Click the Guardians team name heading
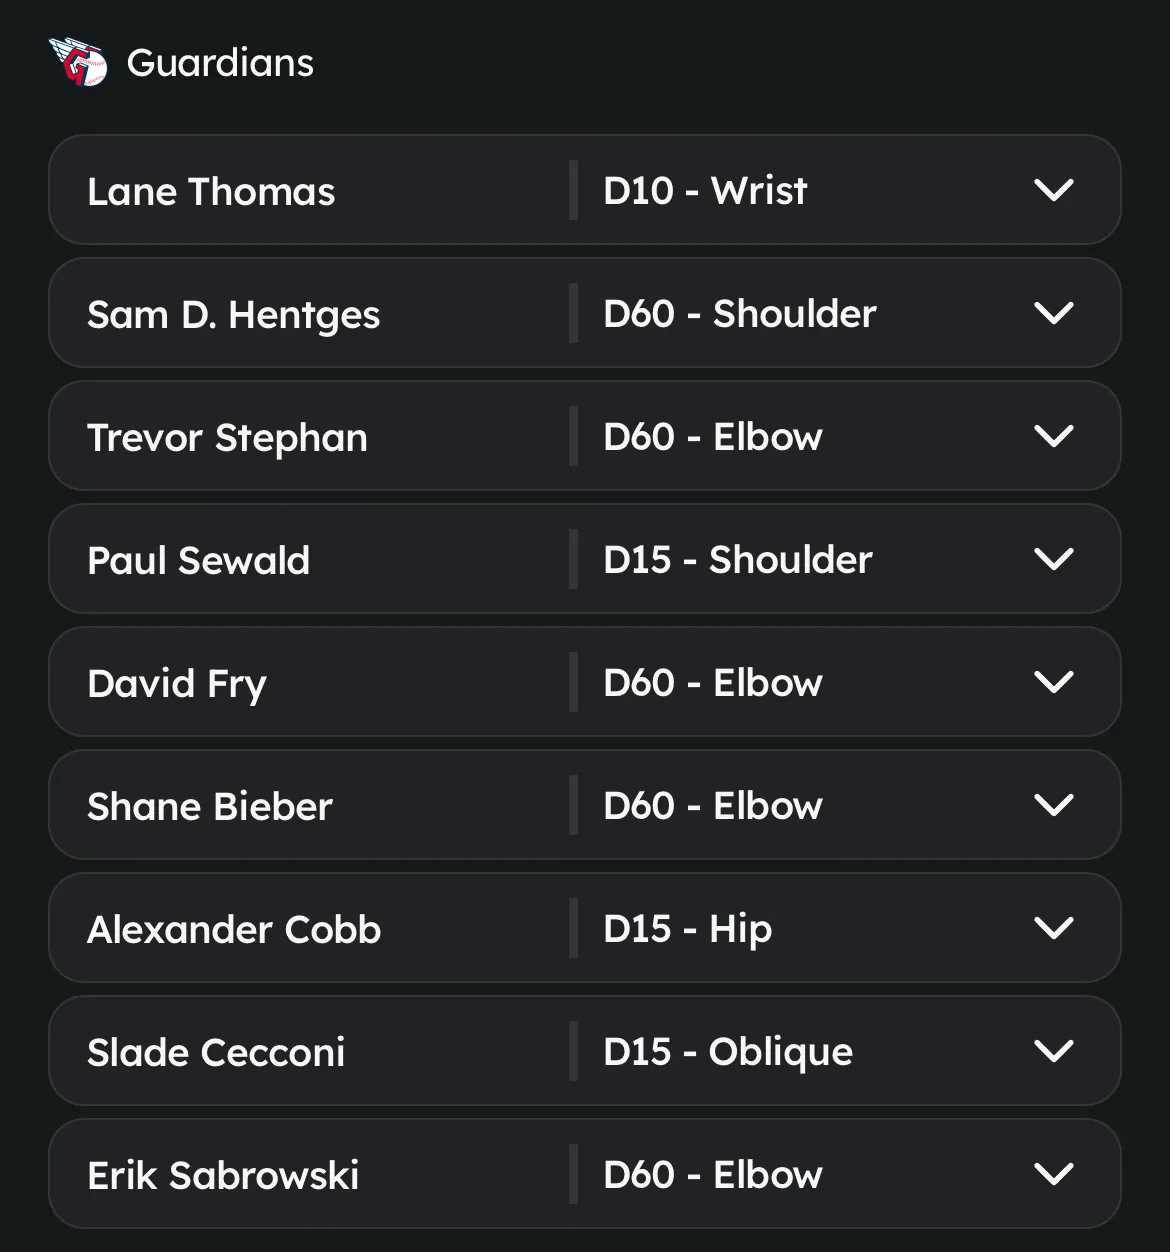Screen dimensions: 1170x1252 (x=220, y=63)
